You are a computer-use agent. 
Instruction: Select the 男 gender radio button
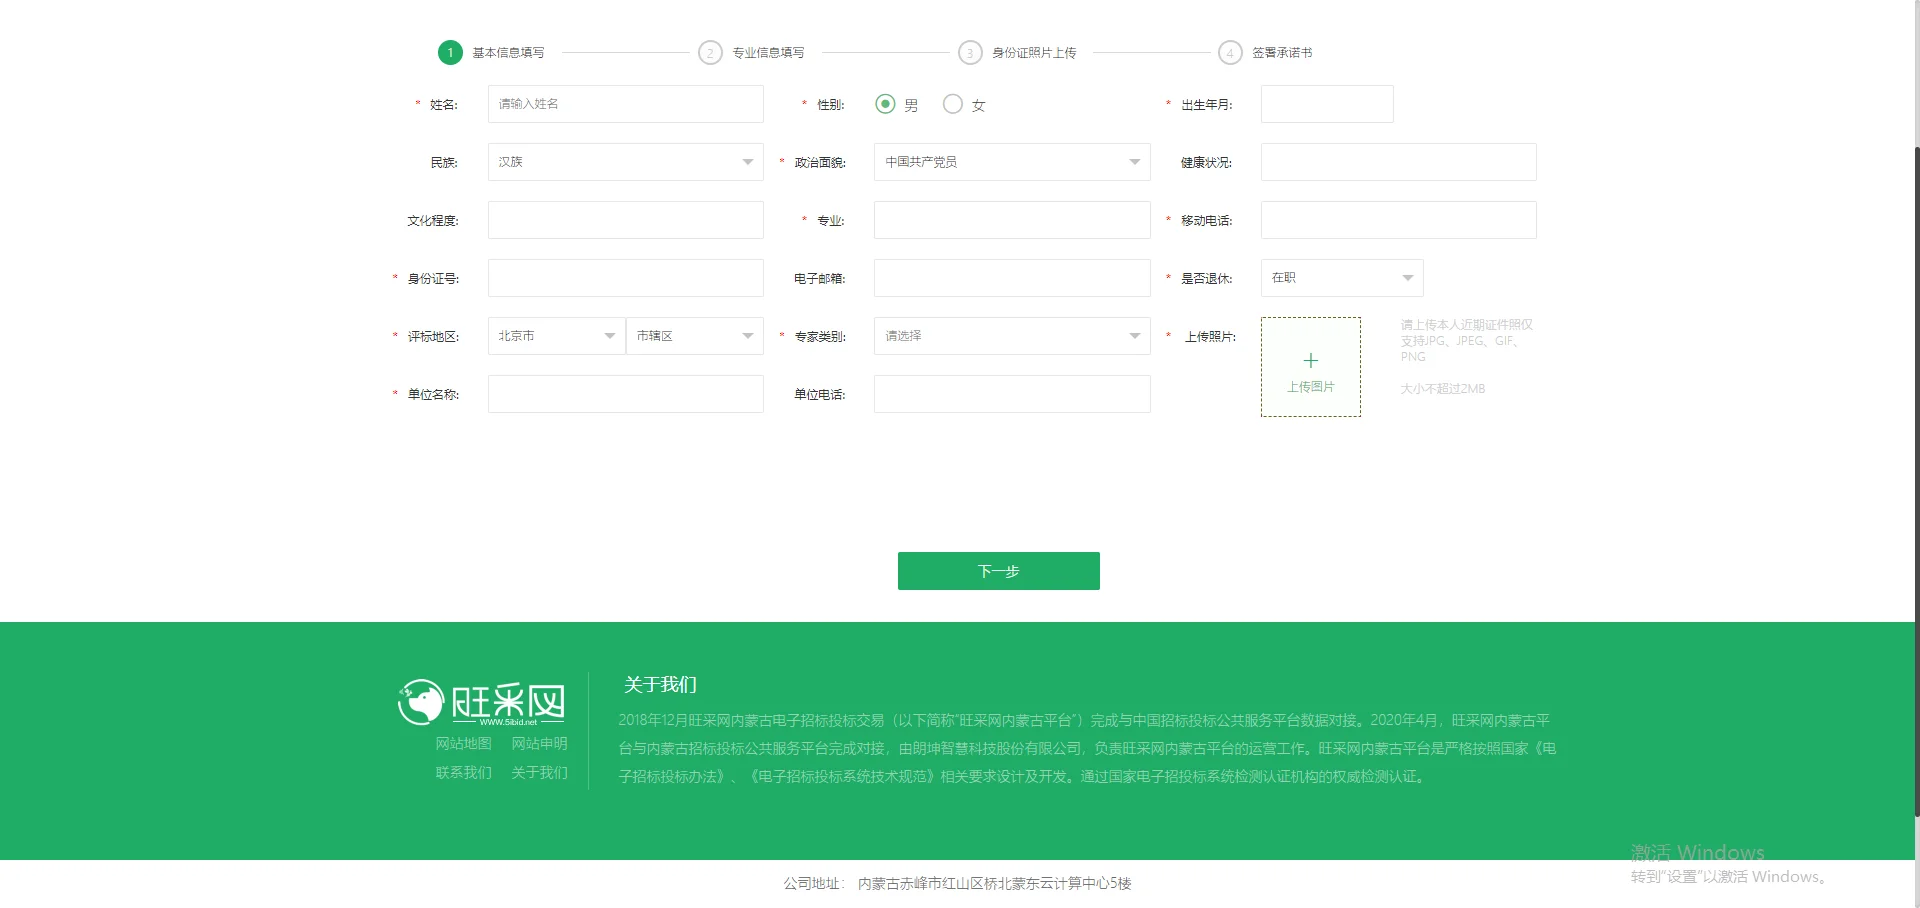[x=884, y=104]
